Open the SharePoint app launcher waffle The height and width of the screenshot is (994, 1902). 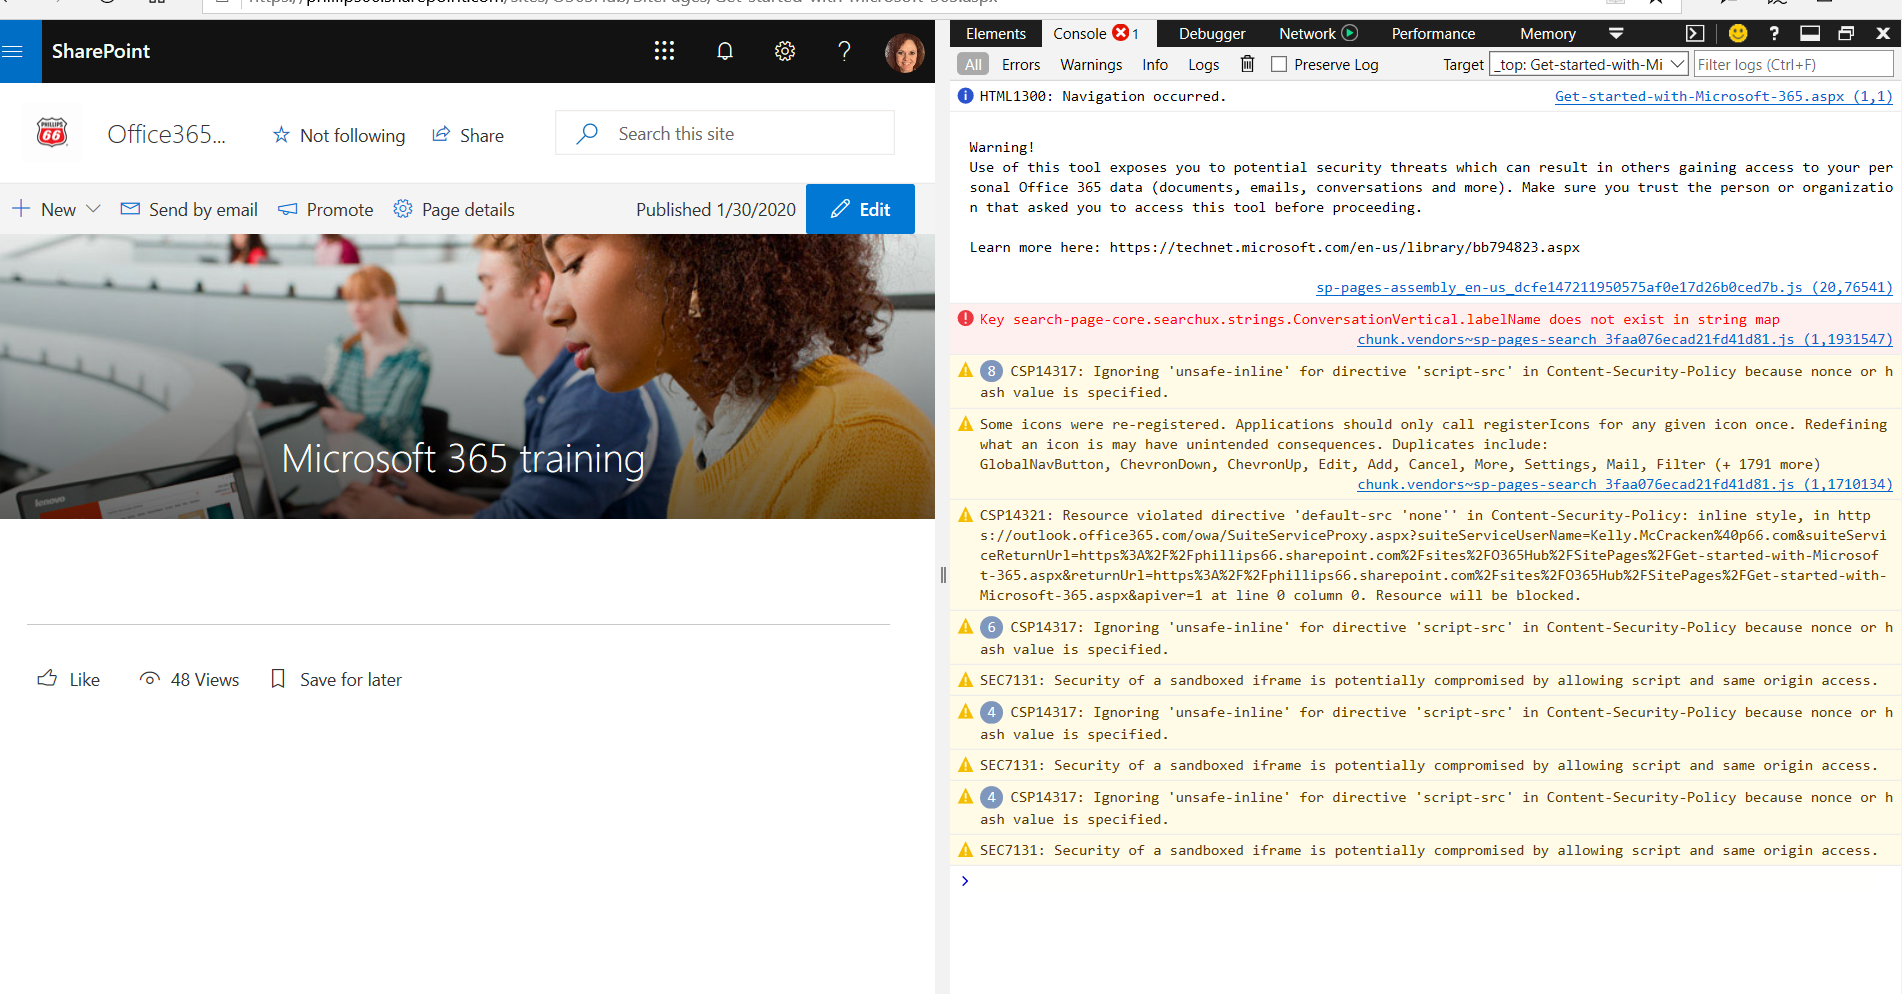(664, 51)
